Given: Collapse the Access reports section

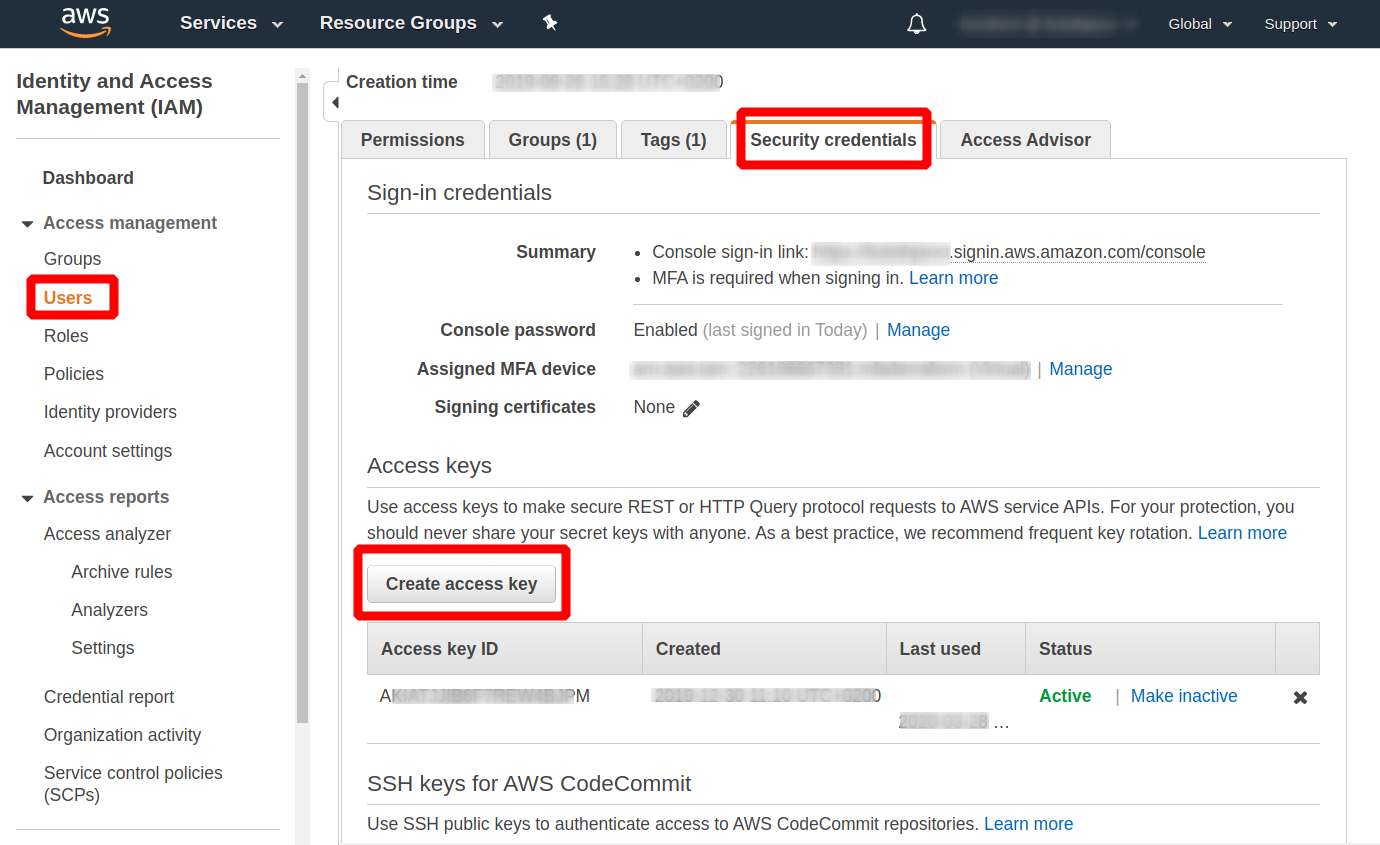Looking at the screenshot, I should (x=28, y=498).
